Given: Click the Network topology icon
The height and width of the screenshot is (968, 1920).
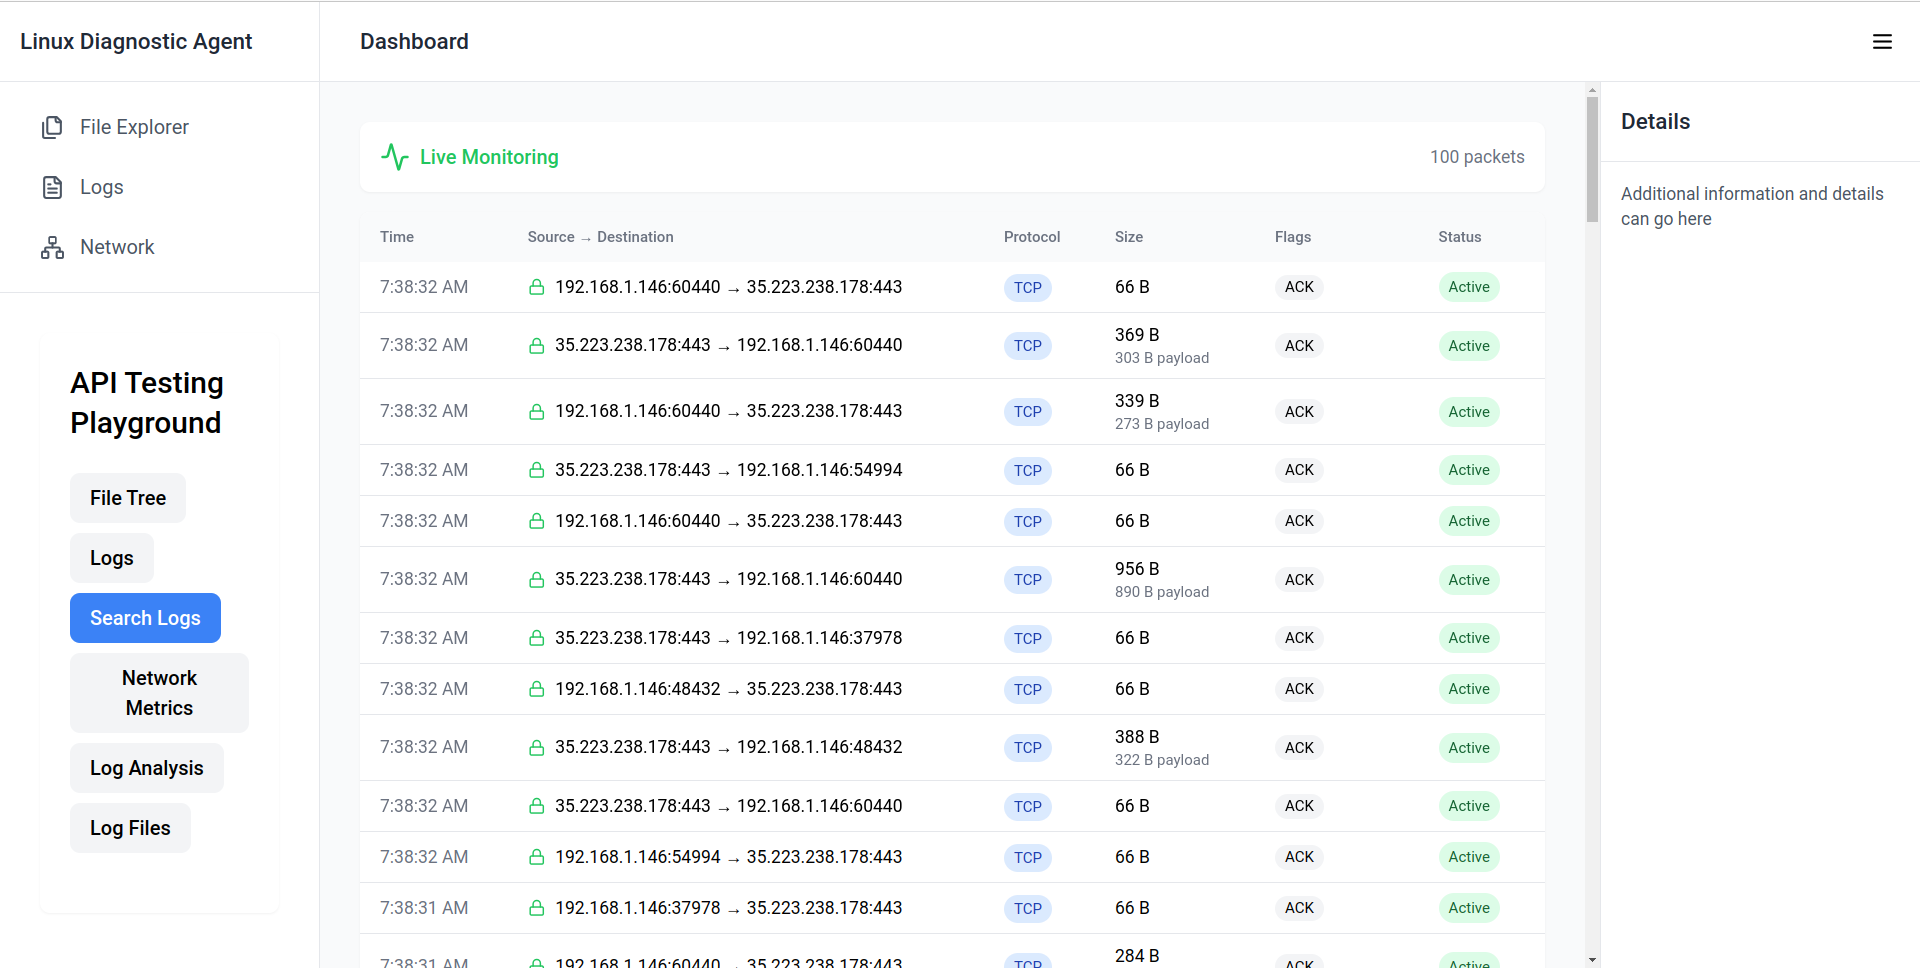Looking at the screenshot, I should coord(52,247).
